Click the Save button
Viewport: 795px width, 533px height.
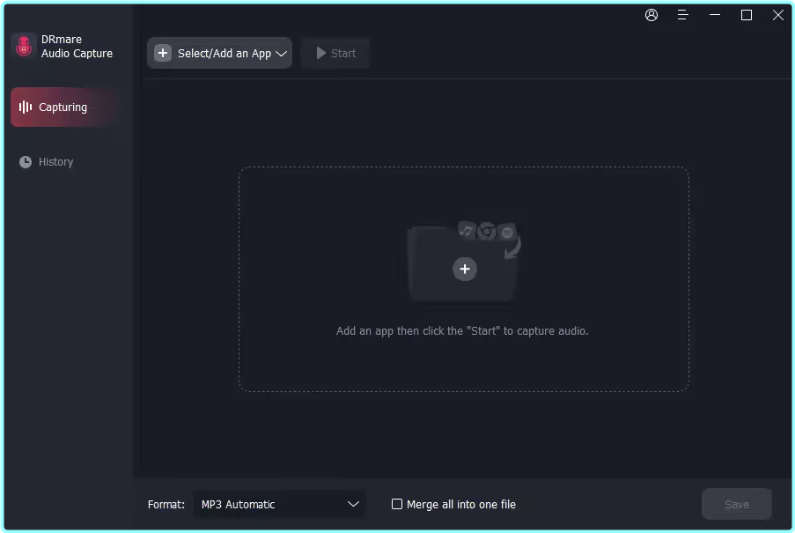[737, 504]
